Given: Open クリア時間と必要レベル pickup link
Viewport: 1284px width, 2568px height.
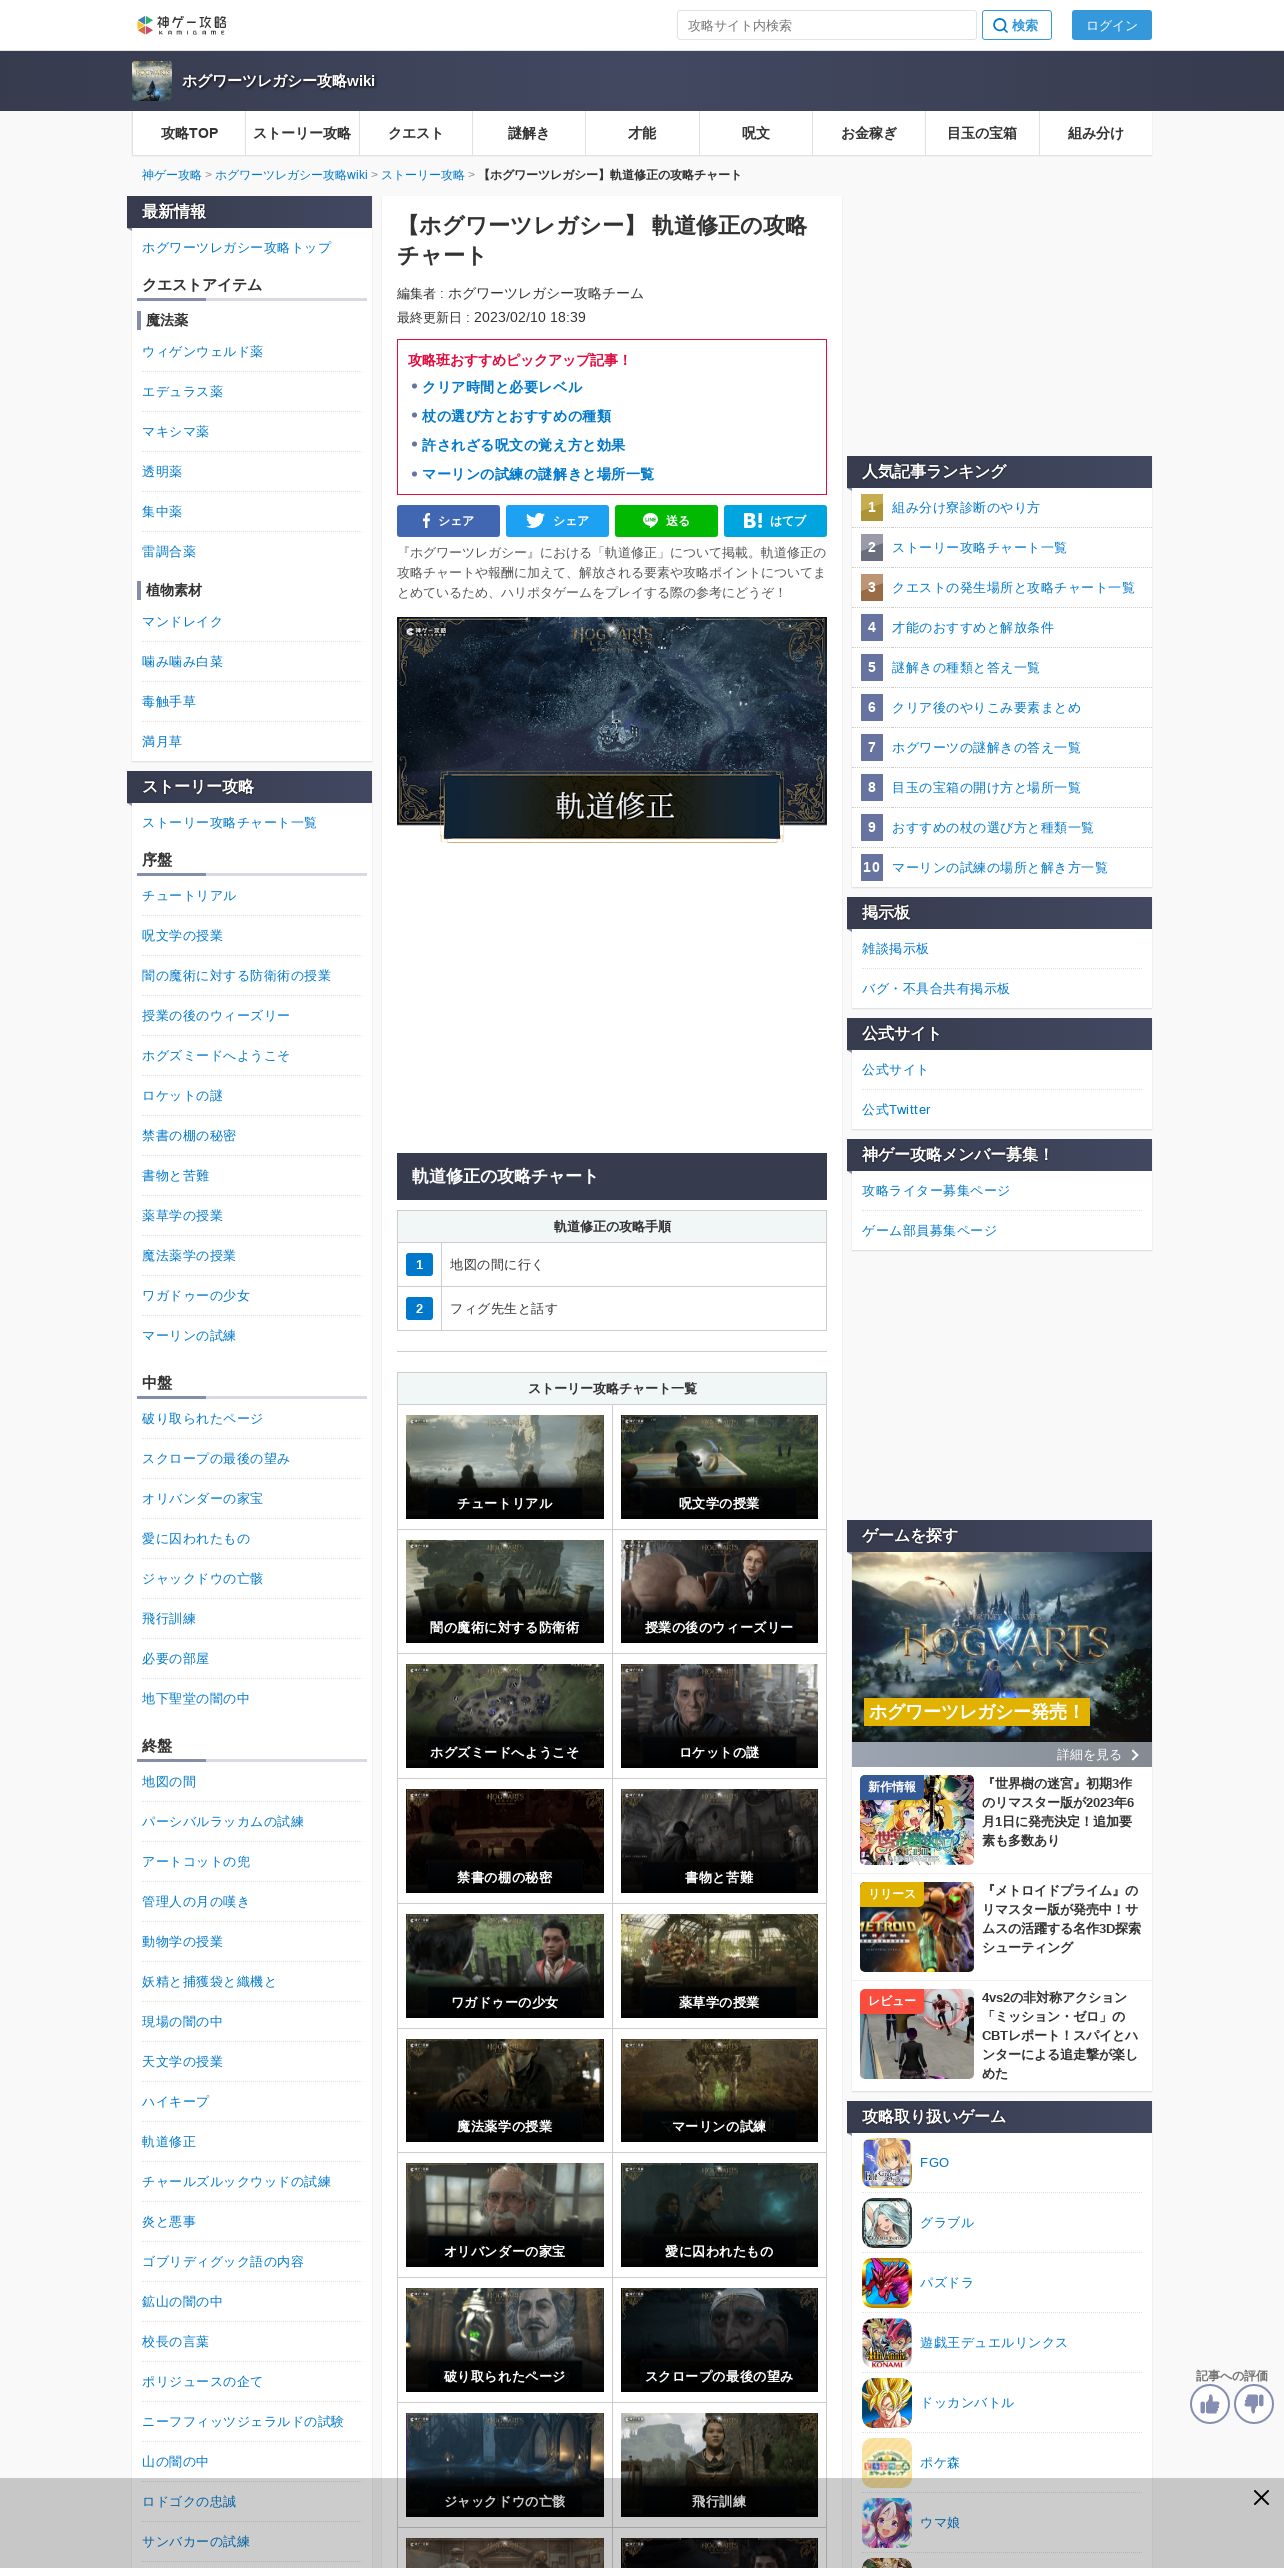Looking at the screenshot, I should (502, 387).
